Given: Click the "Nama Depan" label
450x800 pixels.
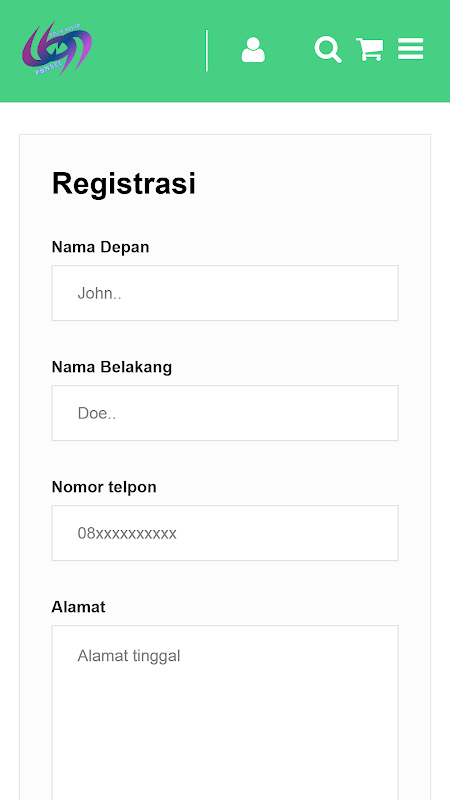Looking at the screenshot, I should click(x=101, y=247).
